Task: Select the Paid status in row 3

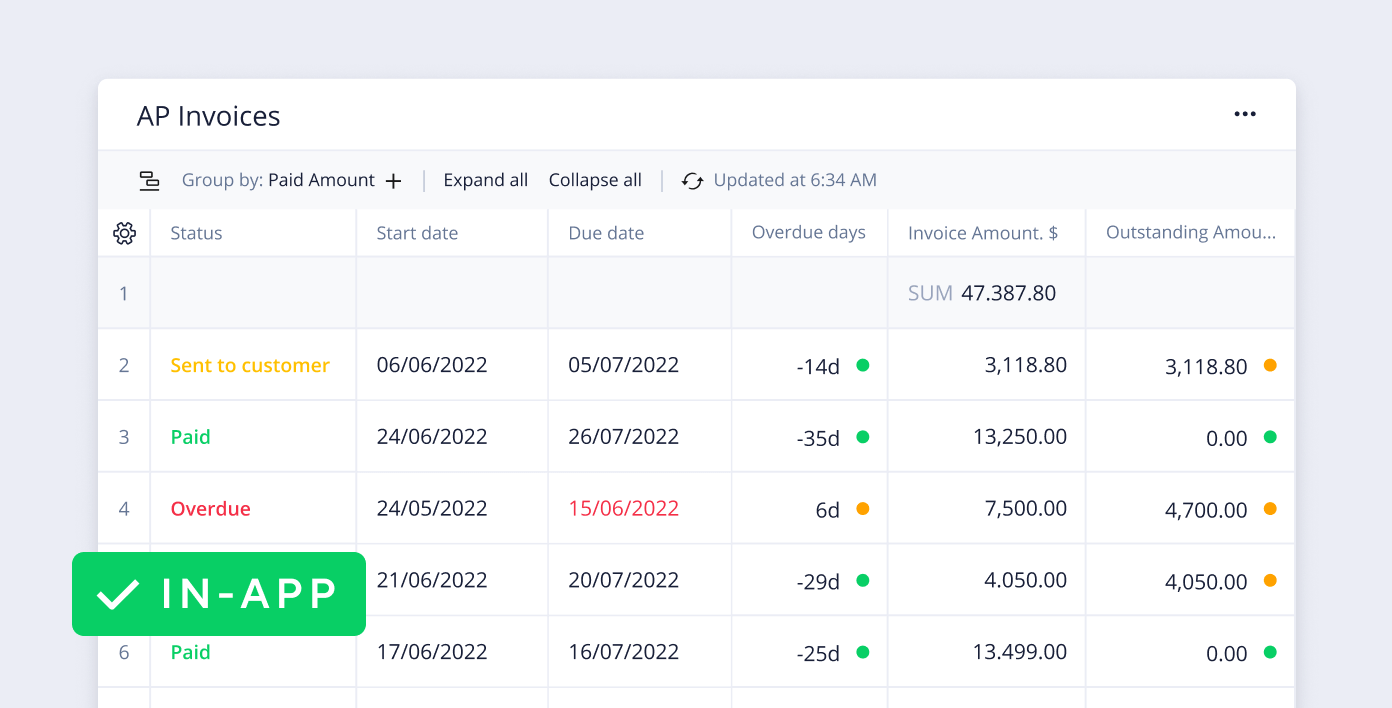Action: pyautogui.click(x=190, y=437)
